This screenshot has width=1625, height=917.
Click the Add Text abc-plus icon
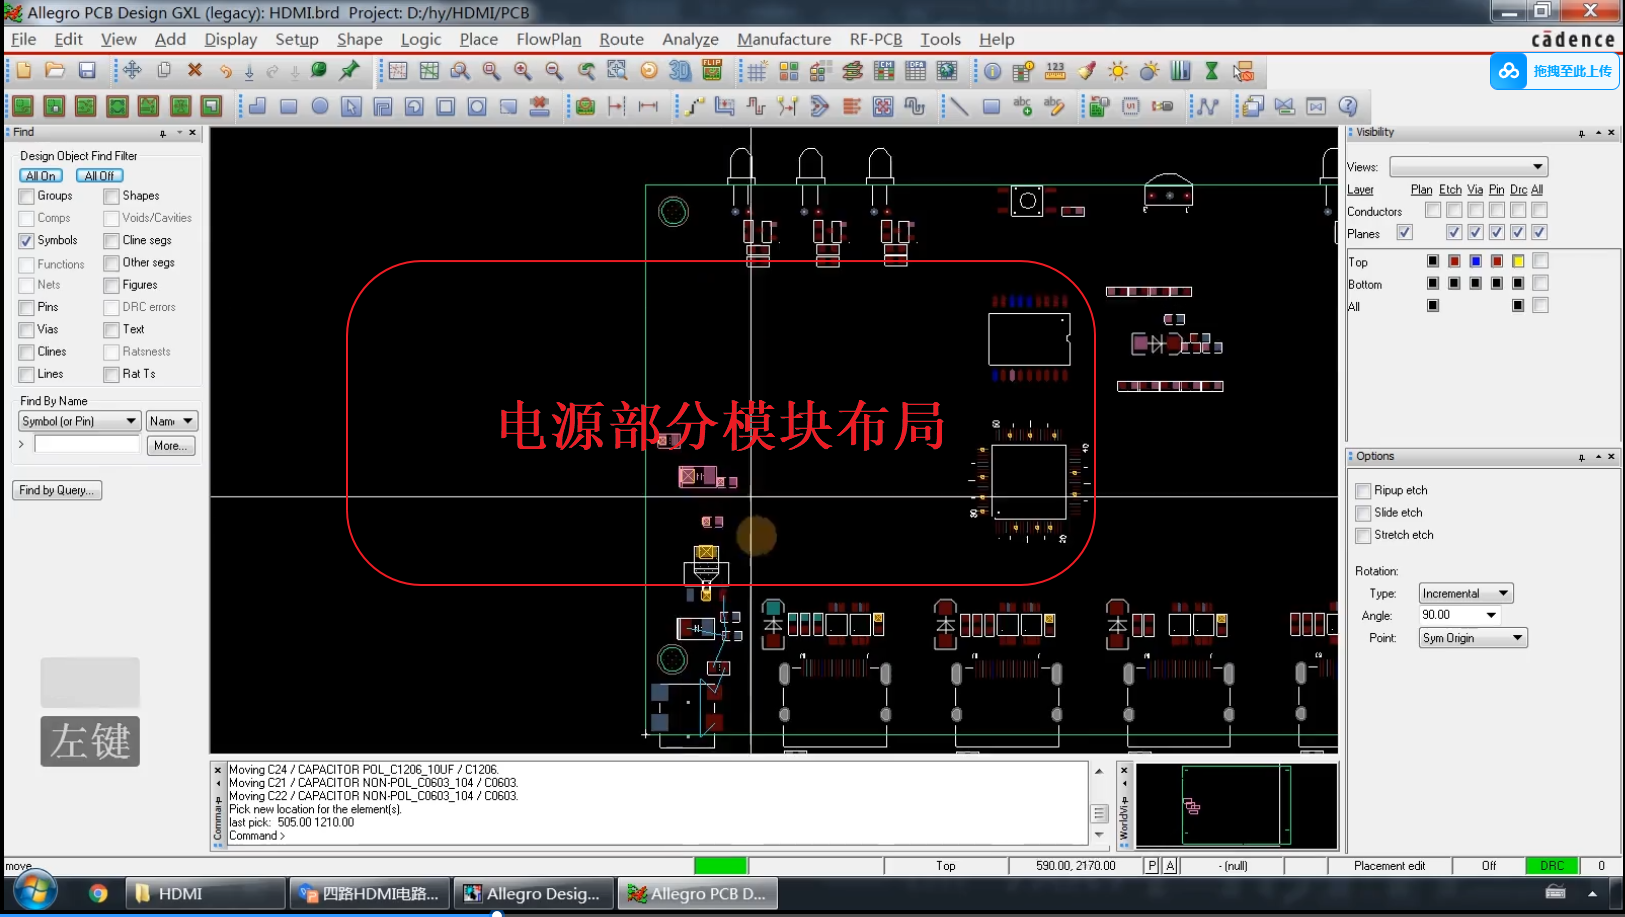(1022, 106)
